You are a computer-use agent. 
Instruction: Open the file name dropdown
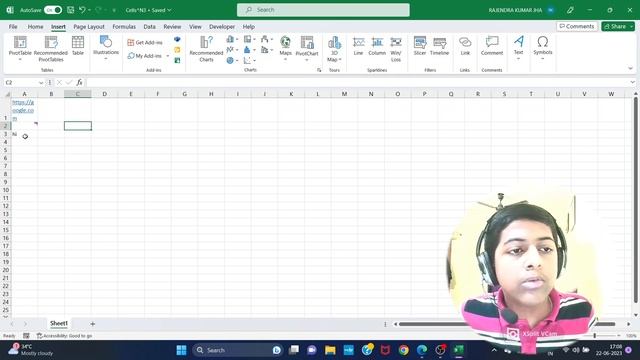click(x=169, y=10)
